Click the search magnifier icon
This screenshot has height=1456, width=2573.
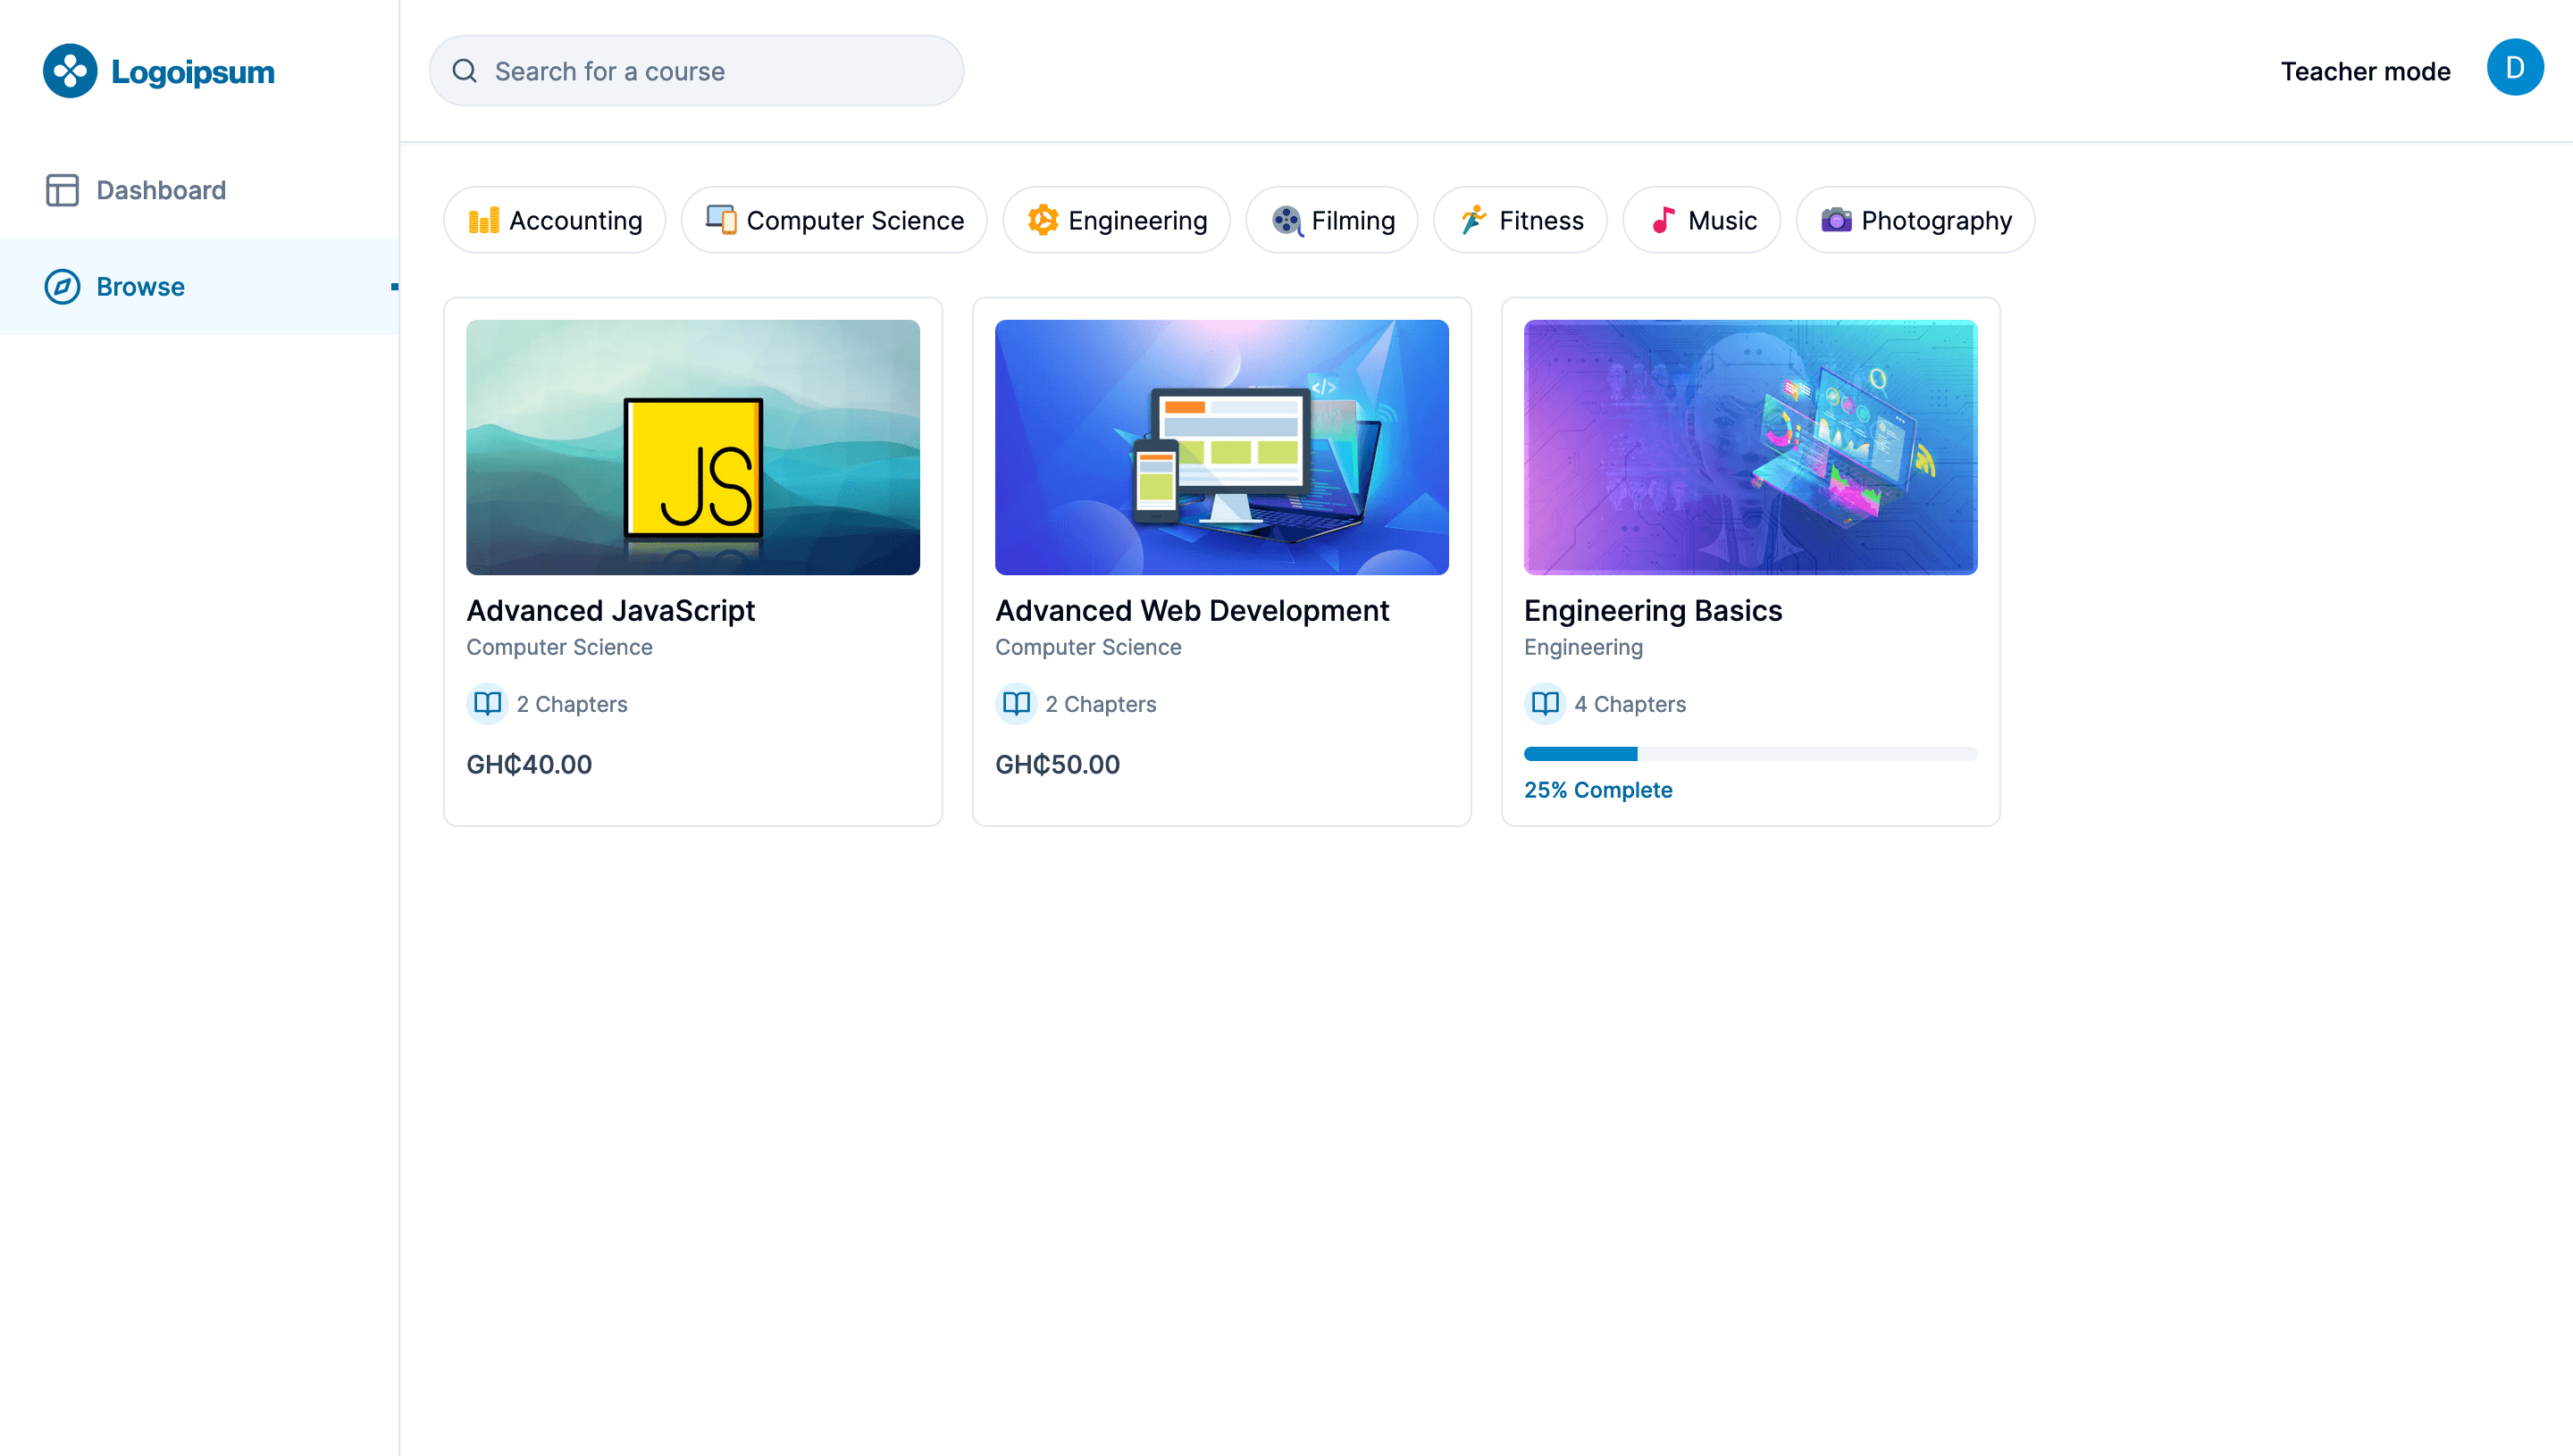click(x=464, y=71)
